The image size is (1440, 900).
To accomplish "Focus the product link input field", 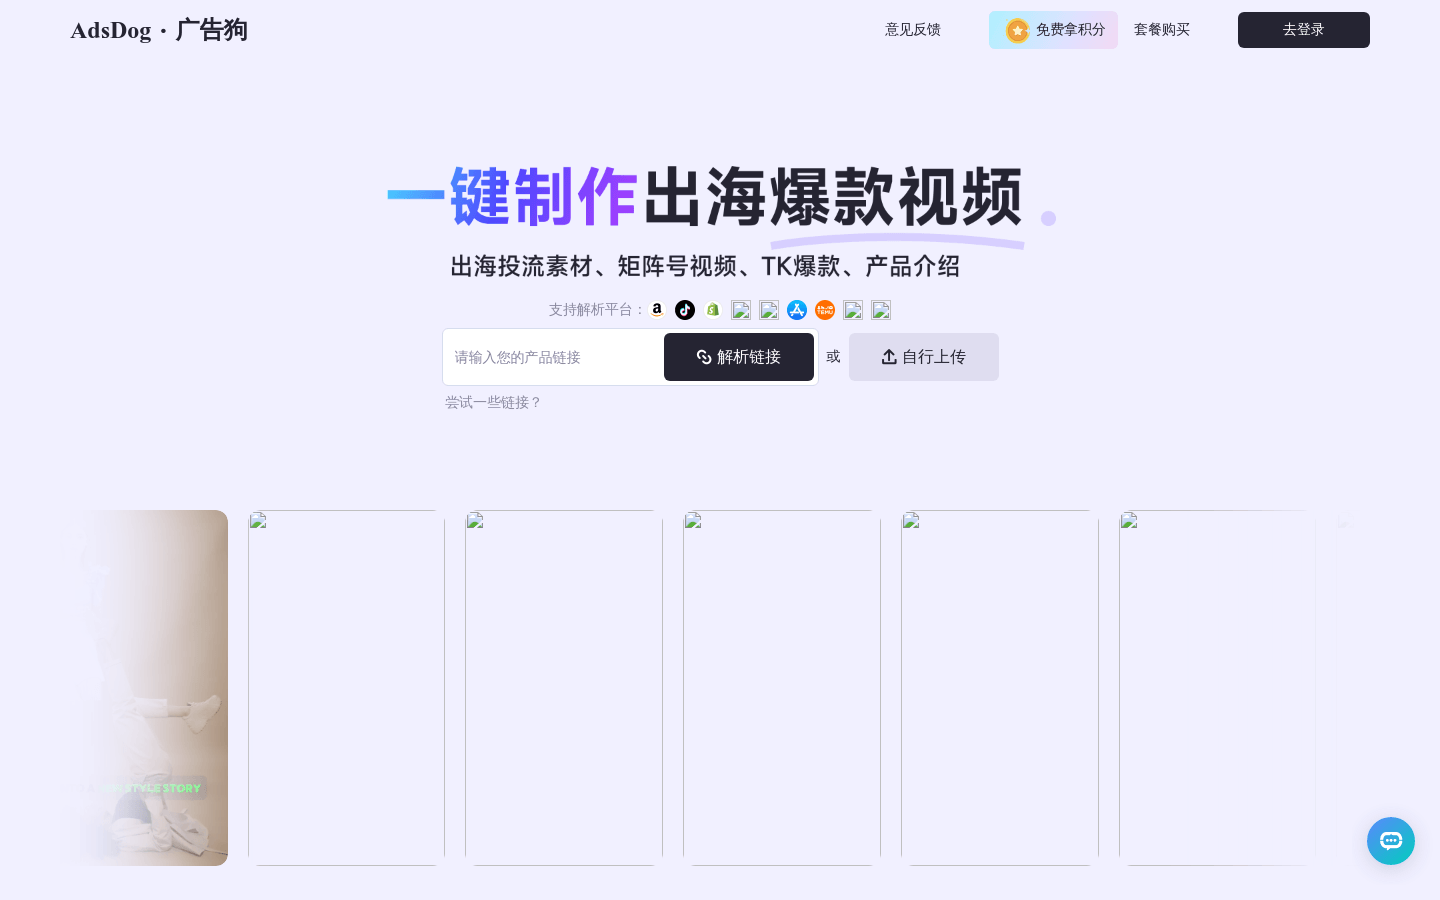I will (553, 357).
